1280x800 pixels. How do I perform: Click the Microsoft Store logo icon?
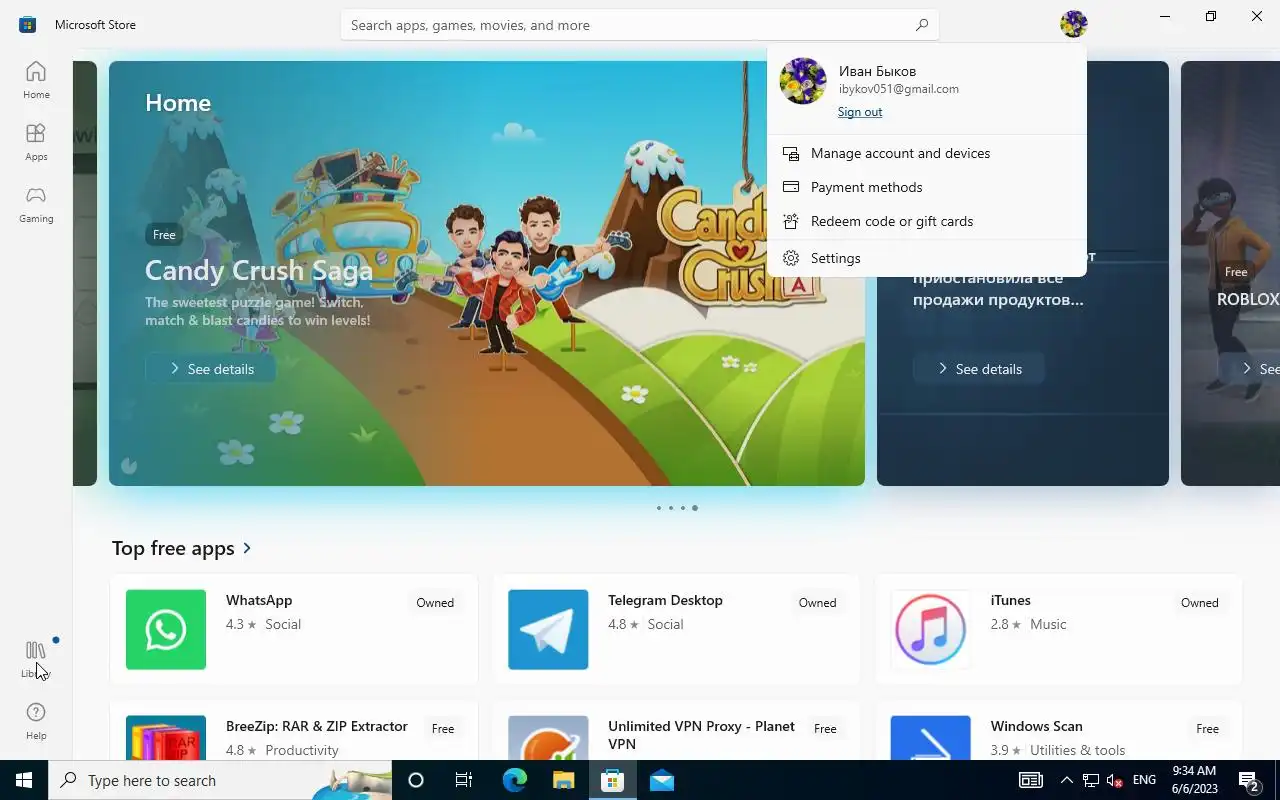pos(27,24)
